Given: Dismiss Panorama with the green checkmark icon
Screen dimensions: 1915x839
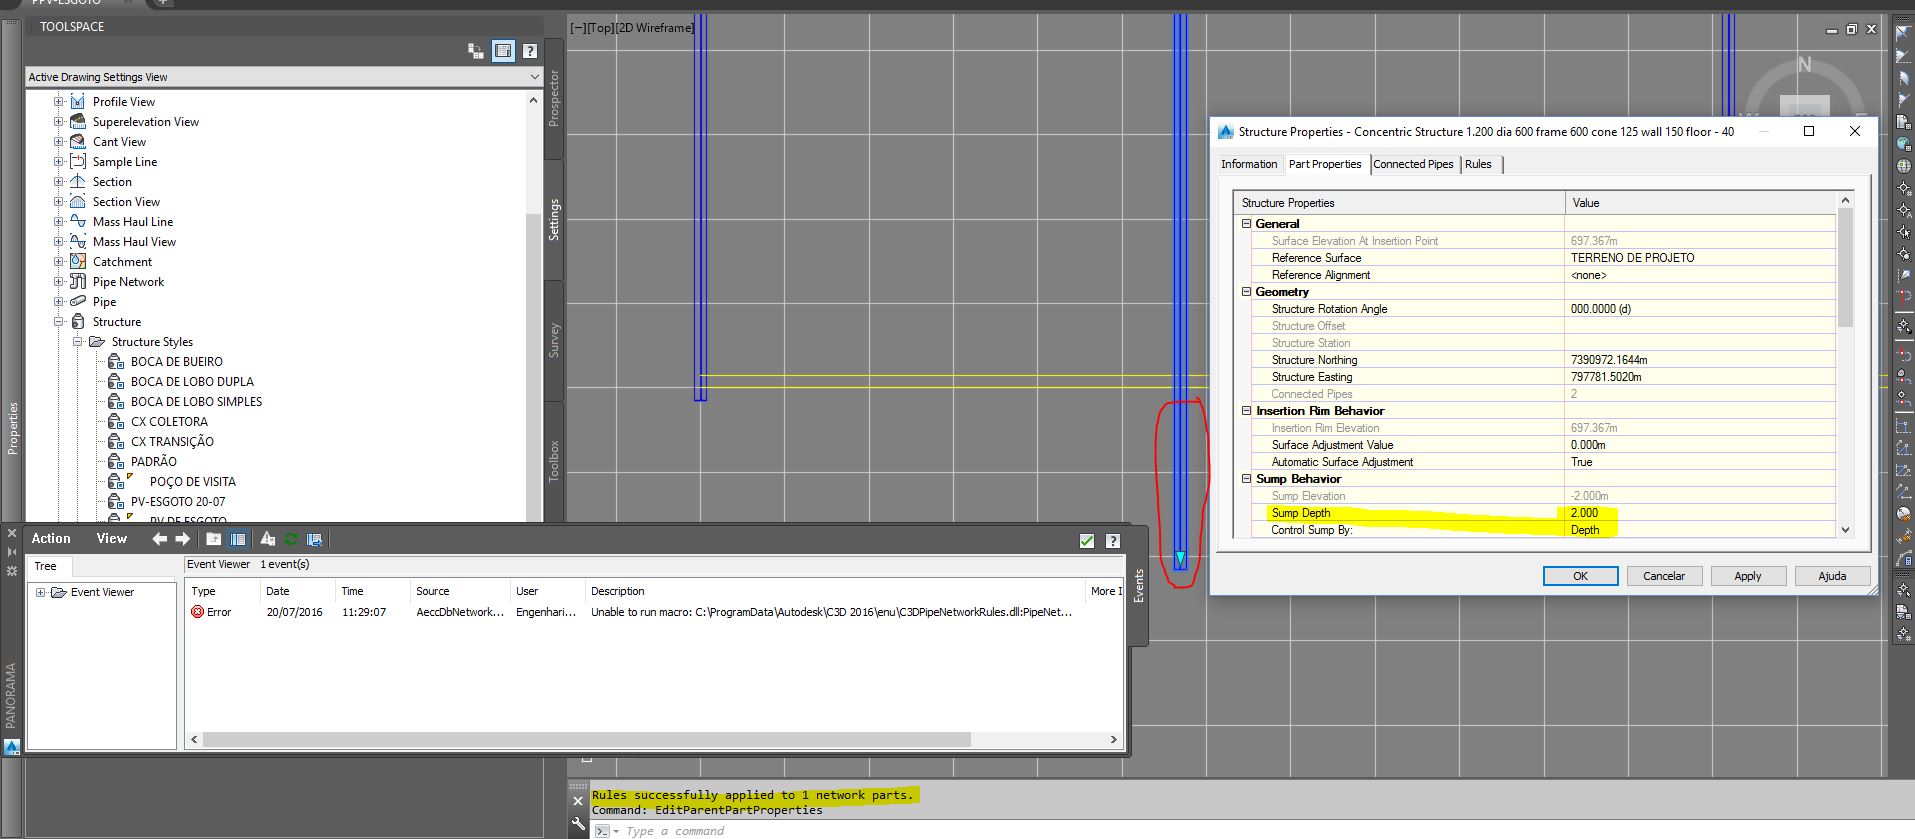Looking at the screenshot, I should coord(1087,541).
